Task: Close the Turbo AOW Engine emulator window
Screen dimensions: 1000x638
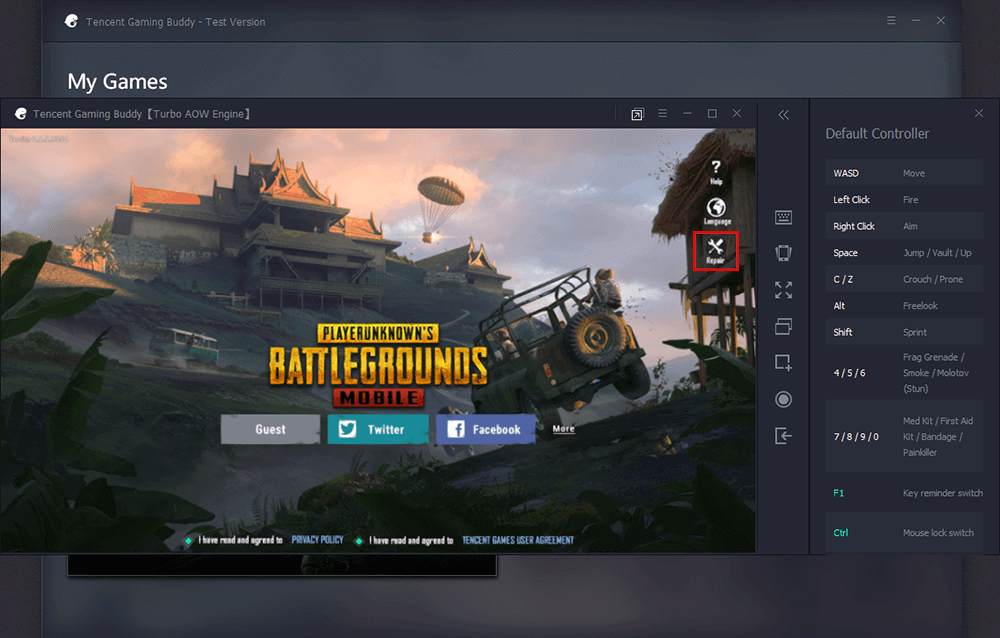Action: point(737,113)
